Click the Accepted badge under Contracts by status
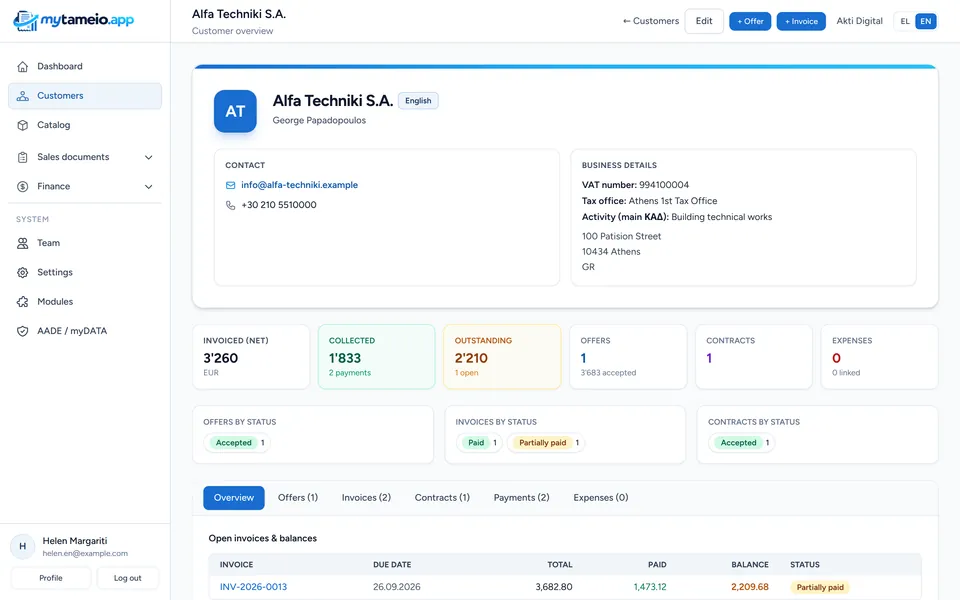This screenshot has height=600, width=960. click(738, 443)
